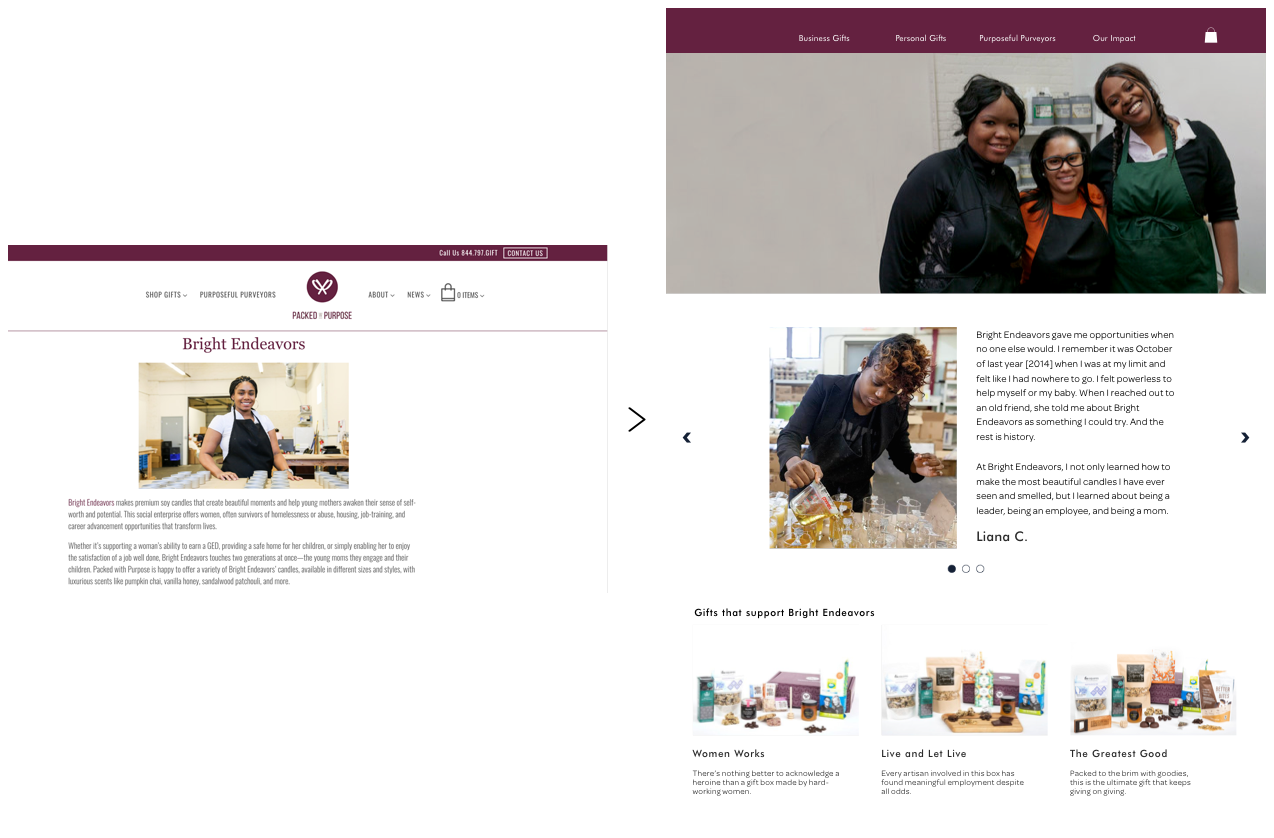
Task: Expand the Shop Gifts dropdown menu
Action: [x=166, y=295]
